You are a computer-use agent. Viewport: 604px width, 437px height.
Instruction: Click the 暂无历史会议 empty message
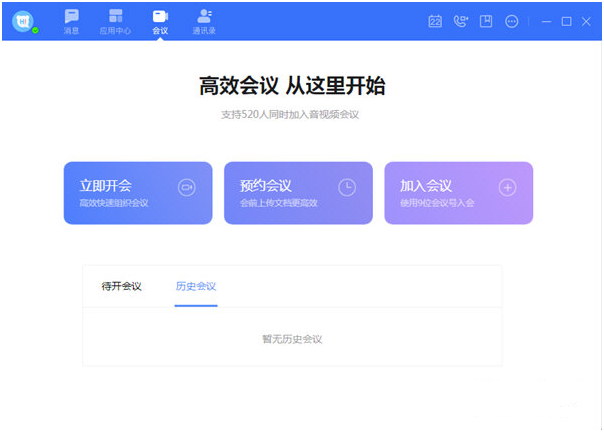pos(292,339)
